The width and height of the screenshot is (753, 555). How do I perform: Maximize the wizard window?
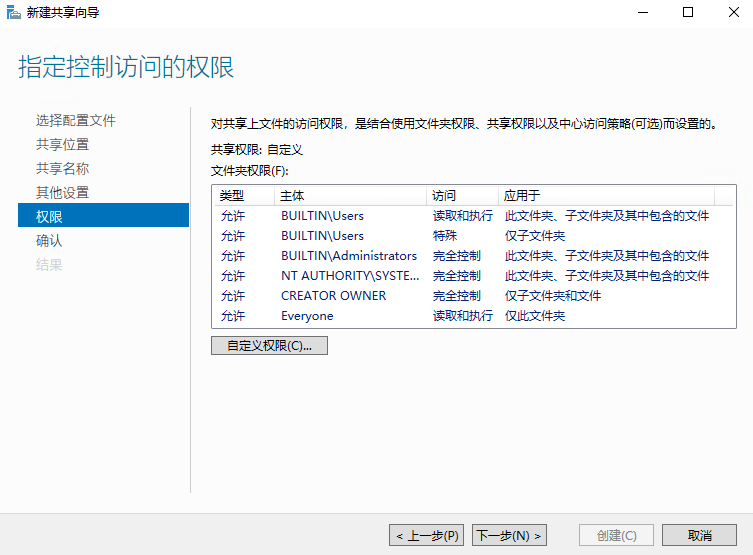pos(688,12)
